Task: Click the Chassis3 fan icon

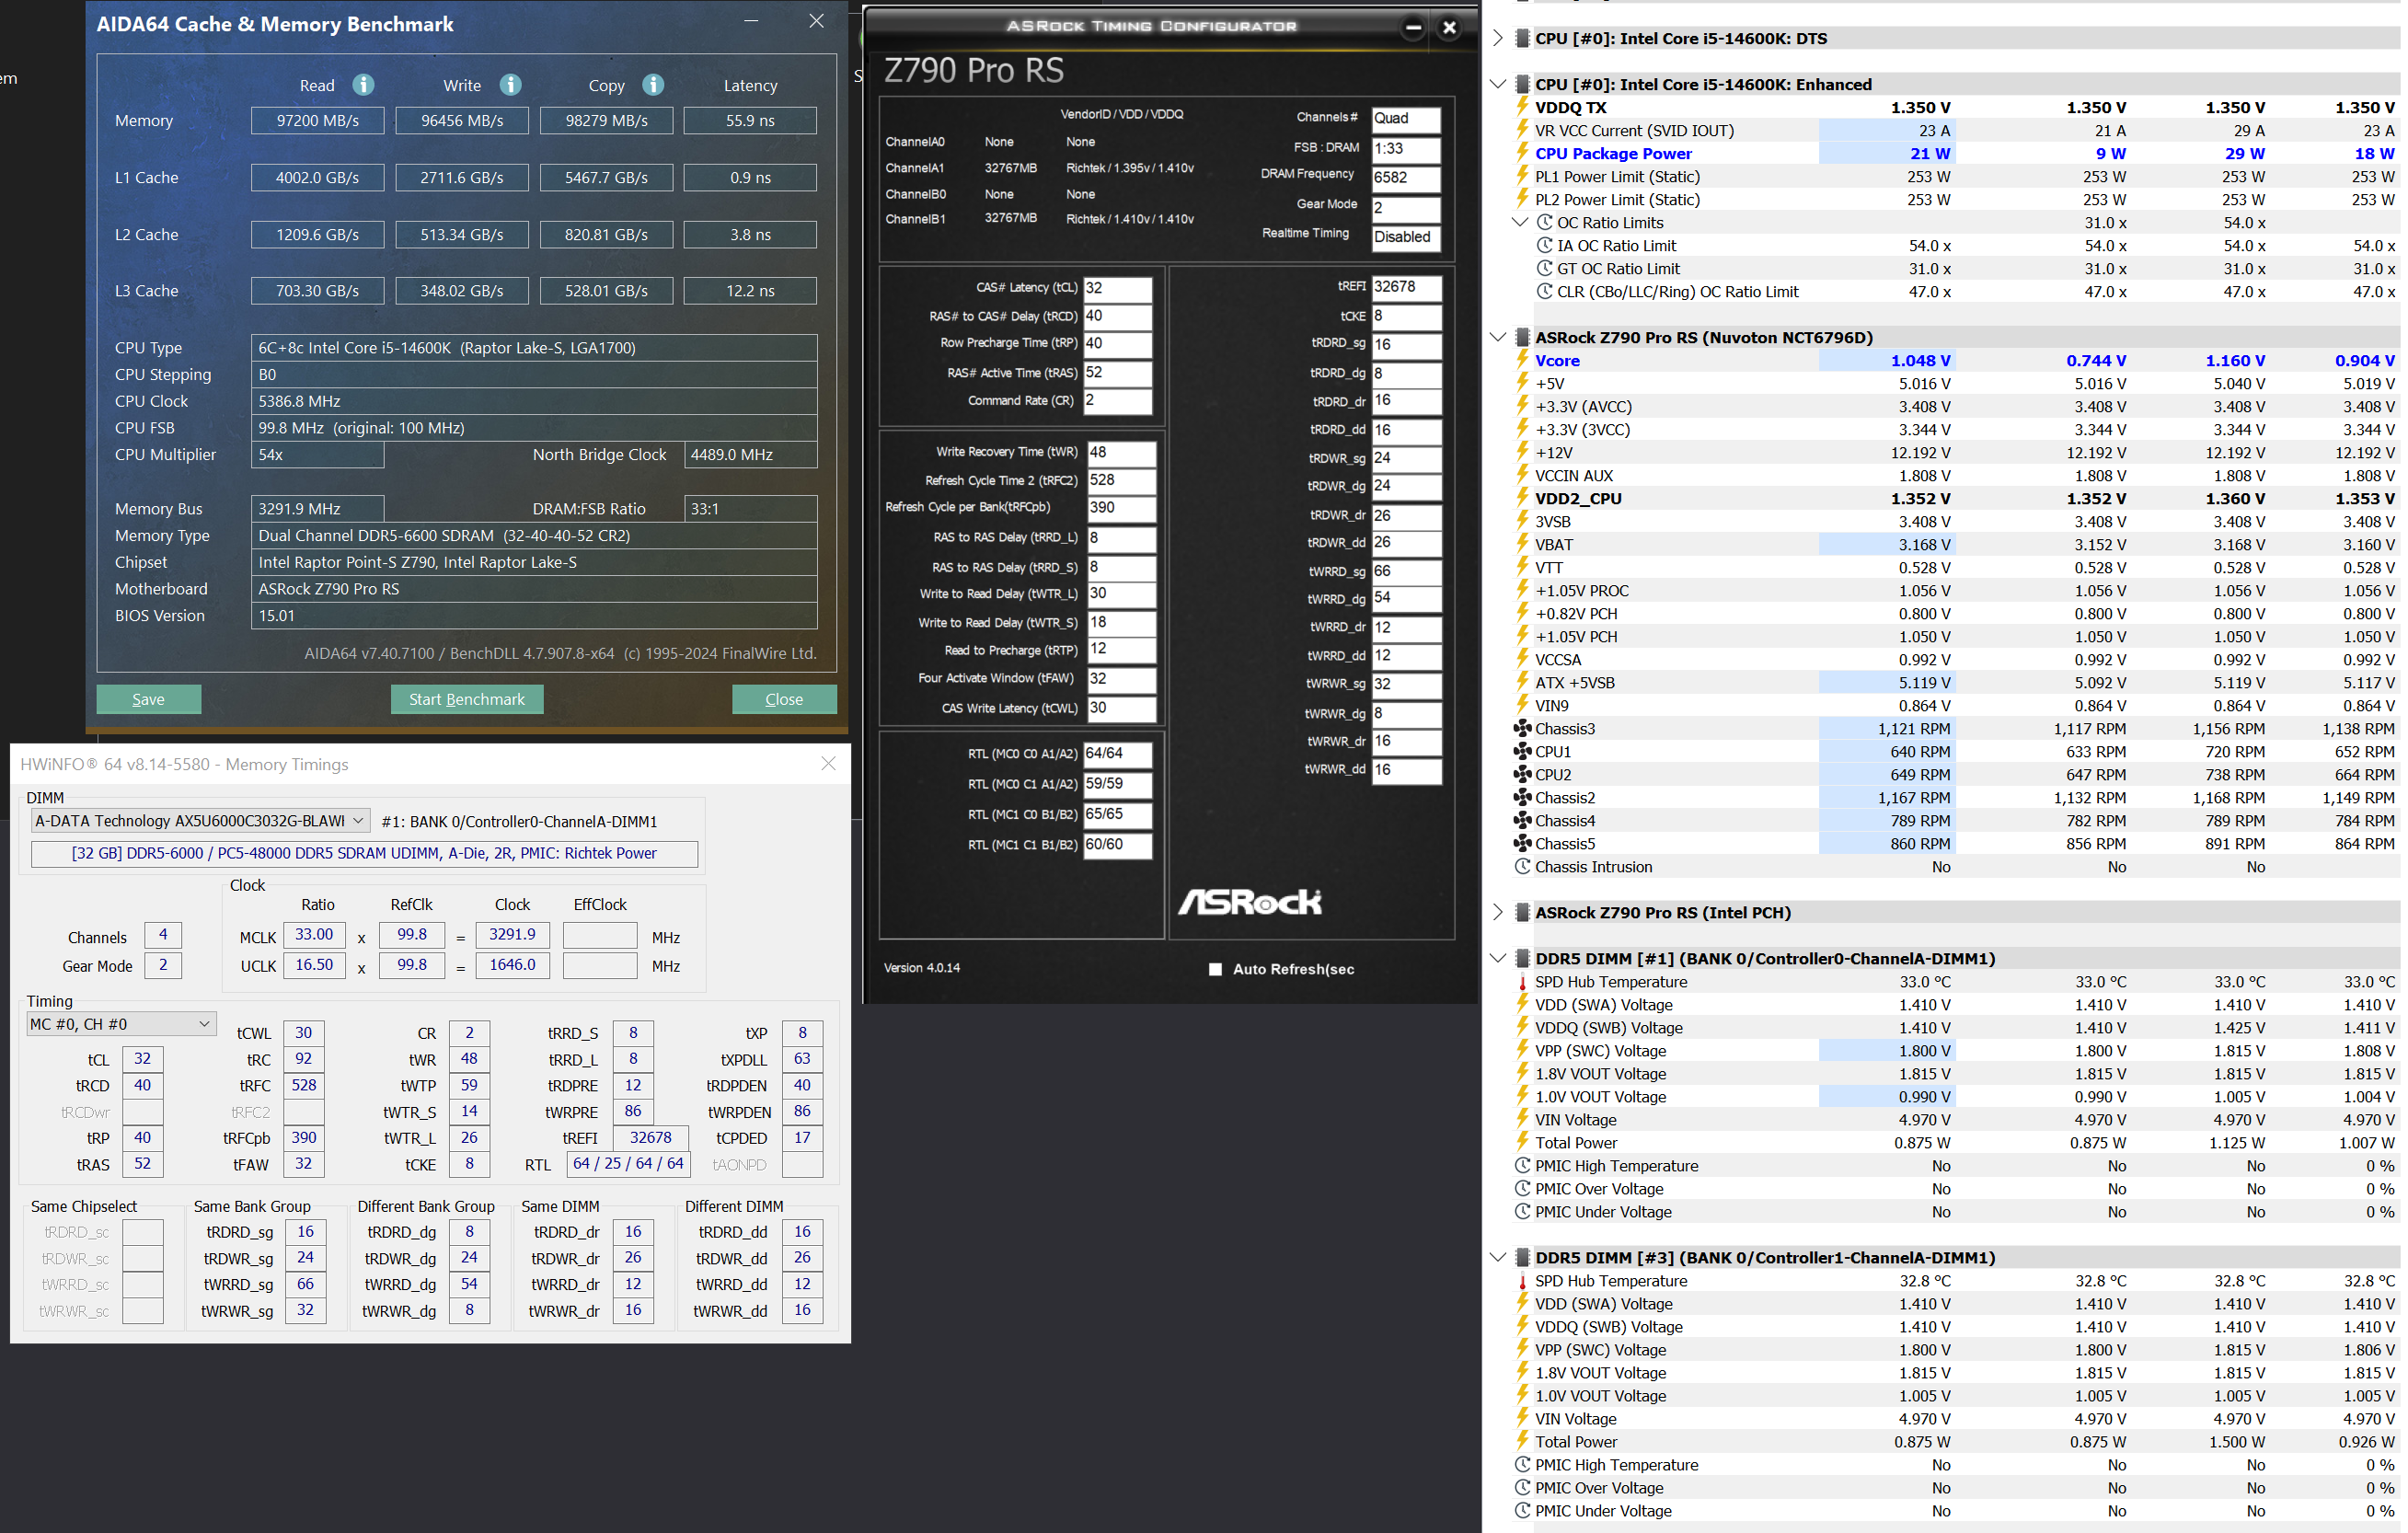Action: click(1522, 729)
